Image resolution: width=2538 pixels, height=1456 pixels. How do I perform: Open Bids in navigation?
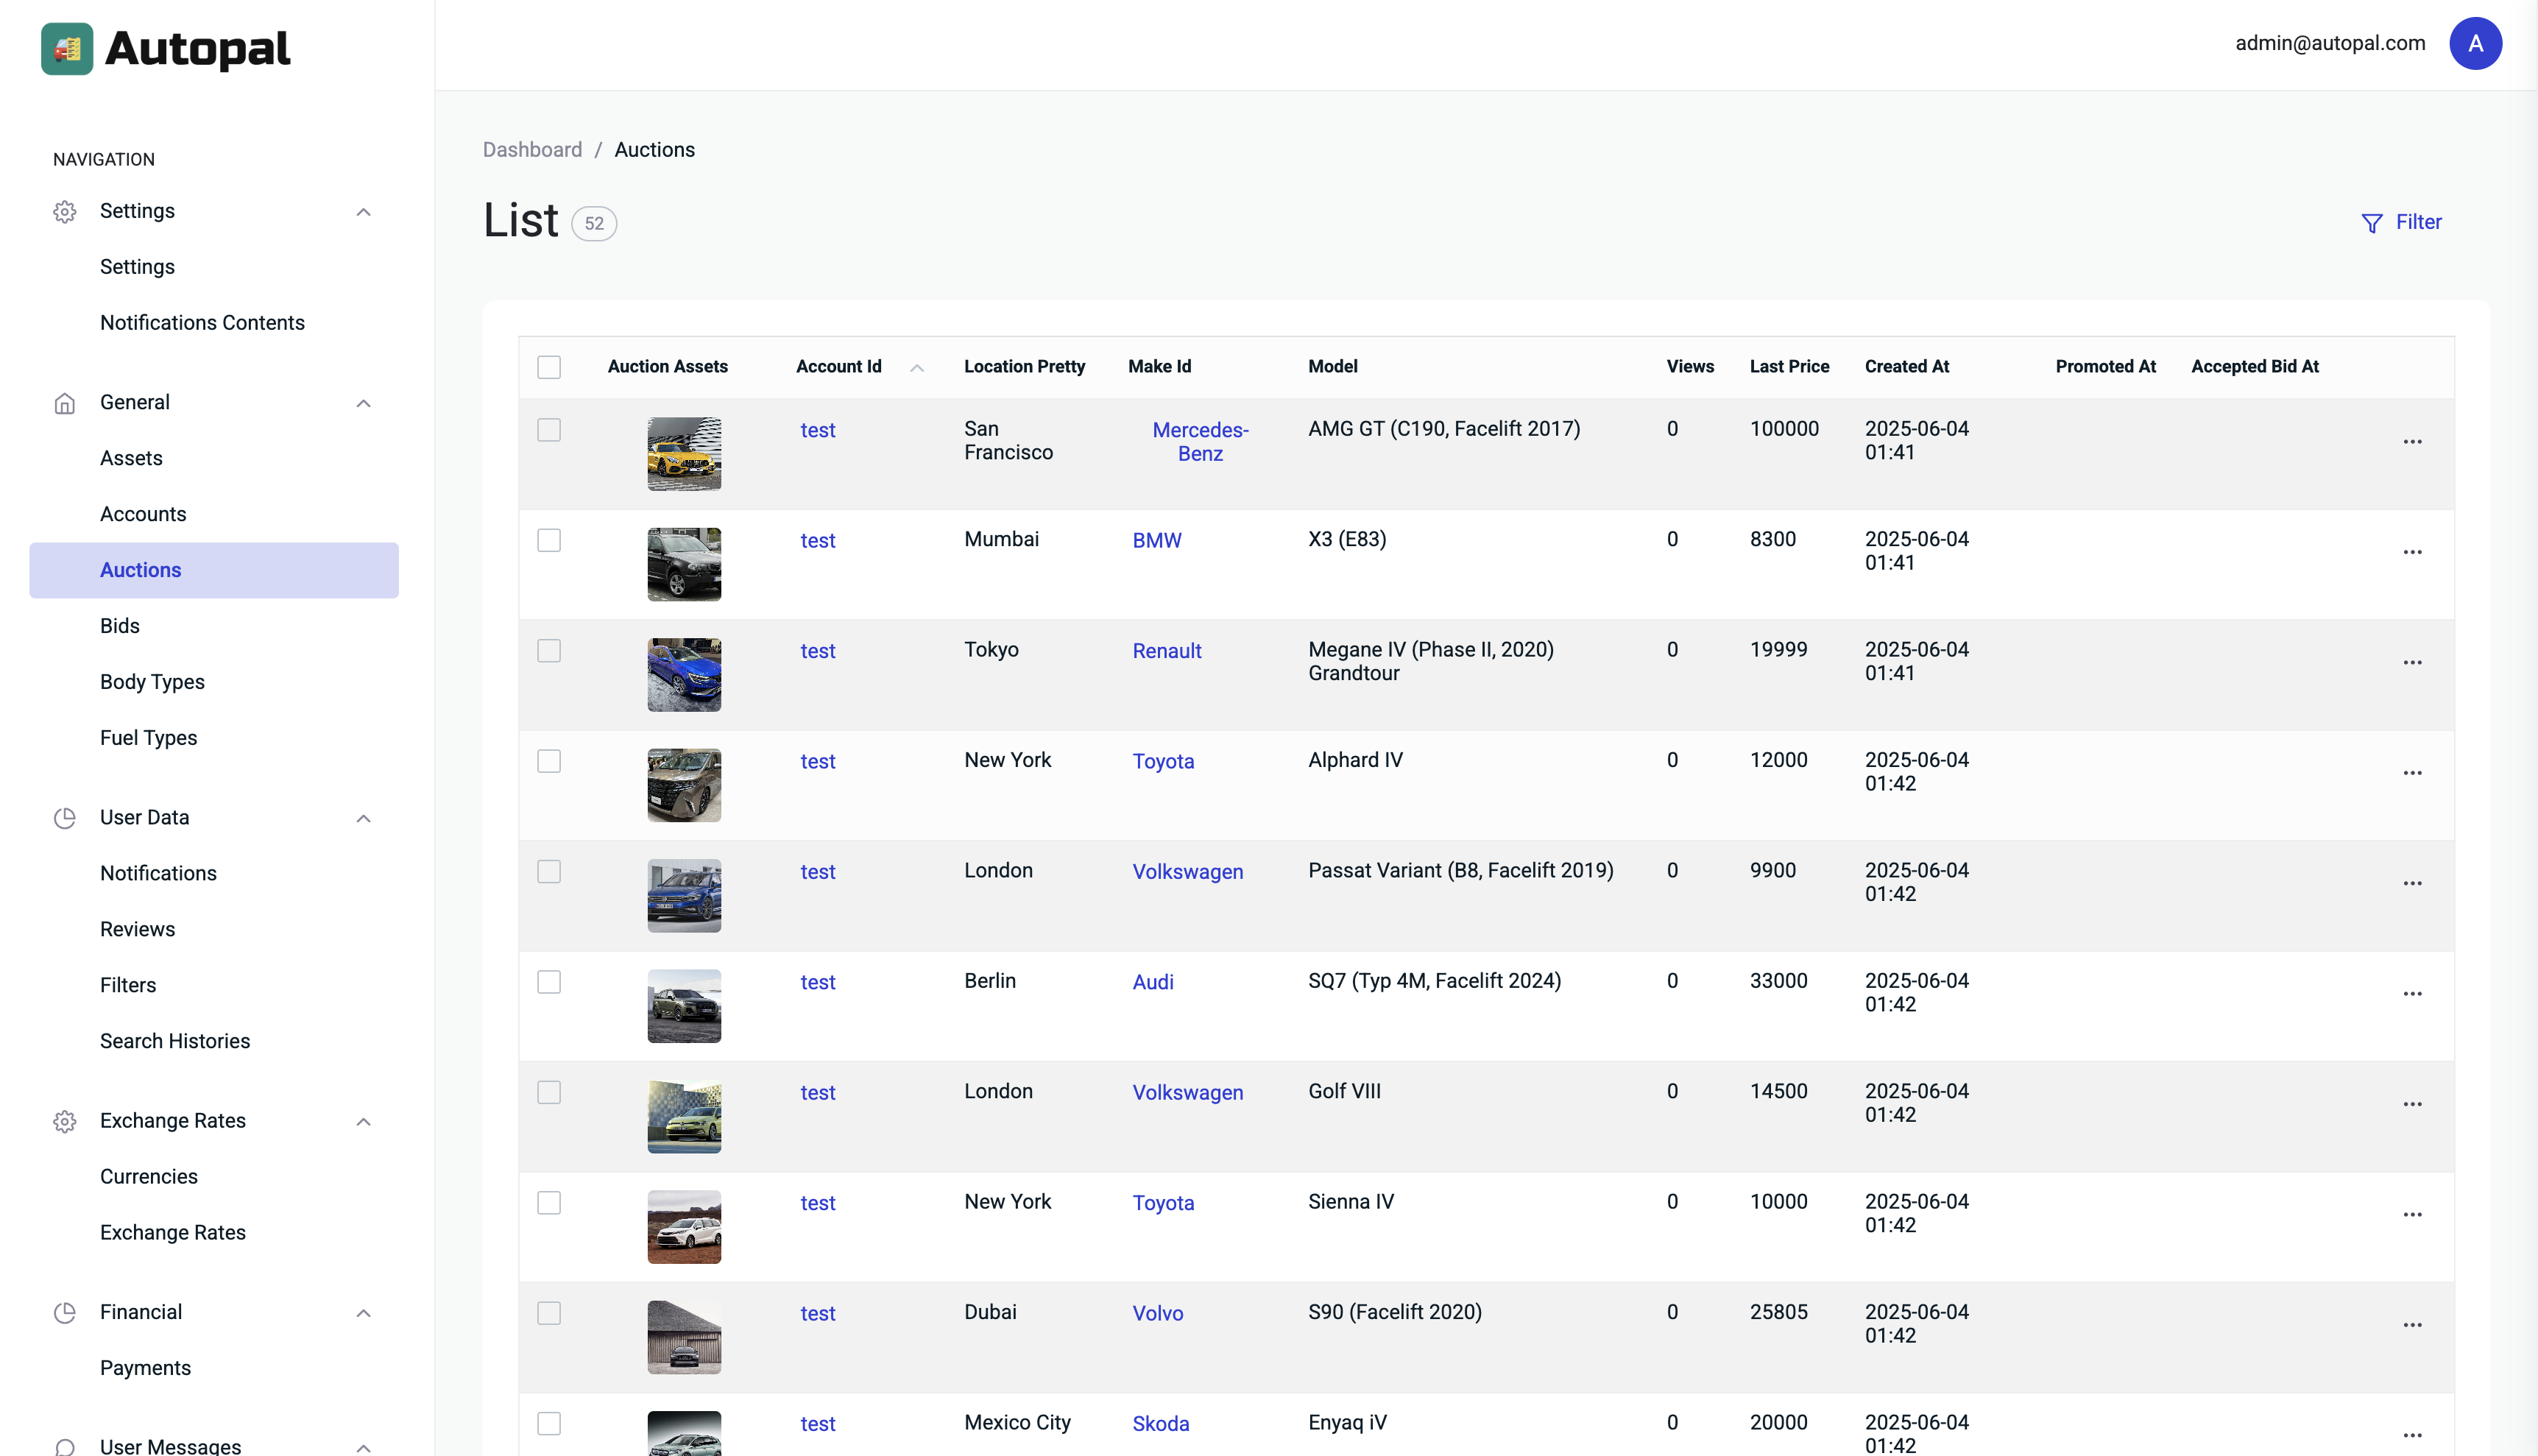(x=120, y=626)
